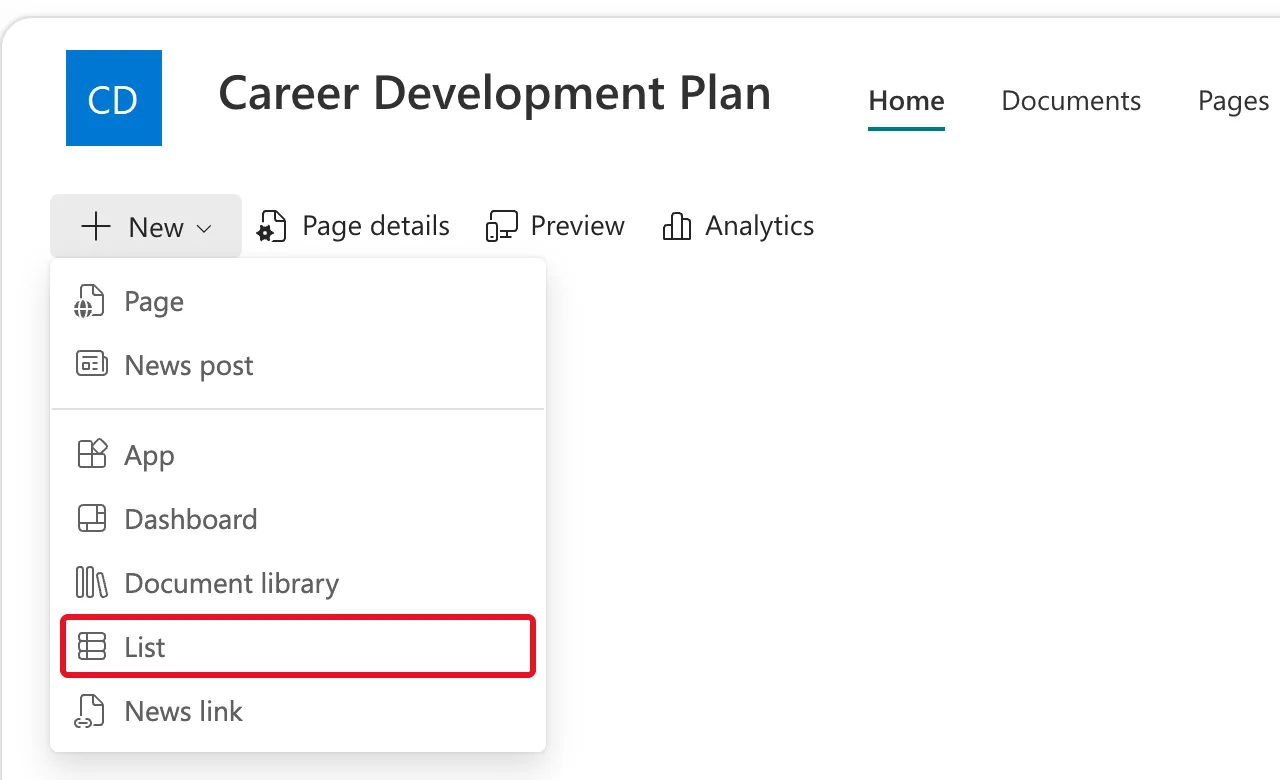Click the News link document-chain icon

tap(90, 711)
